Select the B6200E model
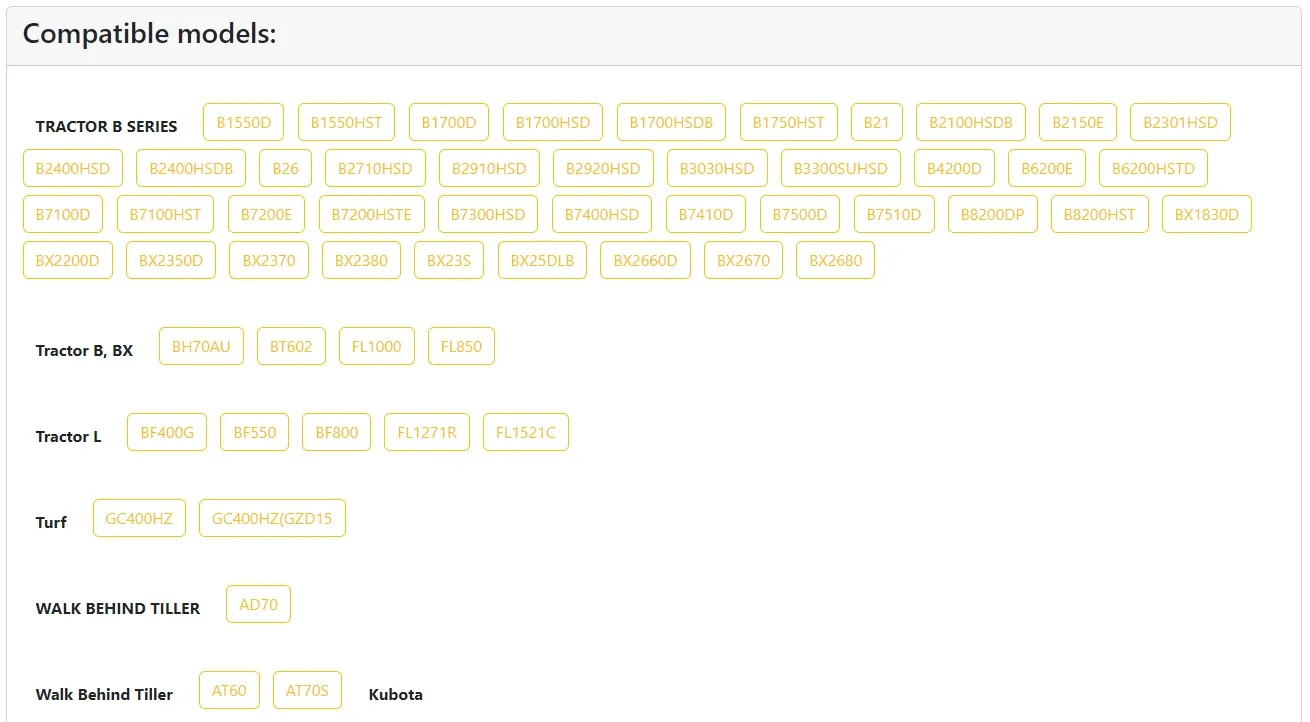 point(1047,168)
